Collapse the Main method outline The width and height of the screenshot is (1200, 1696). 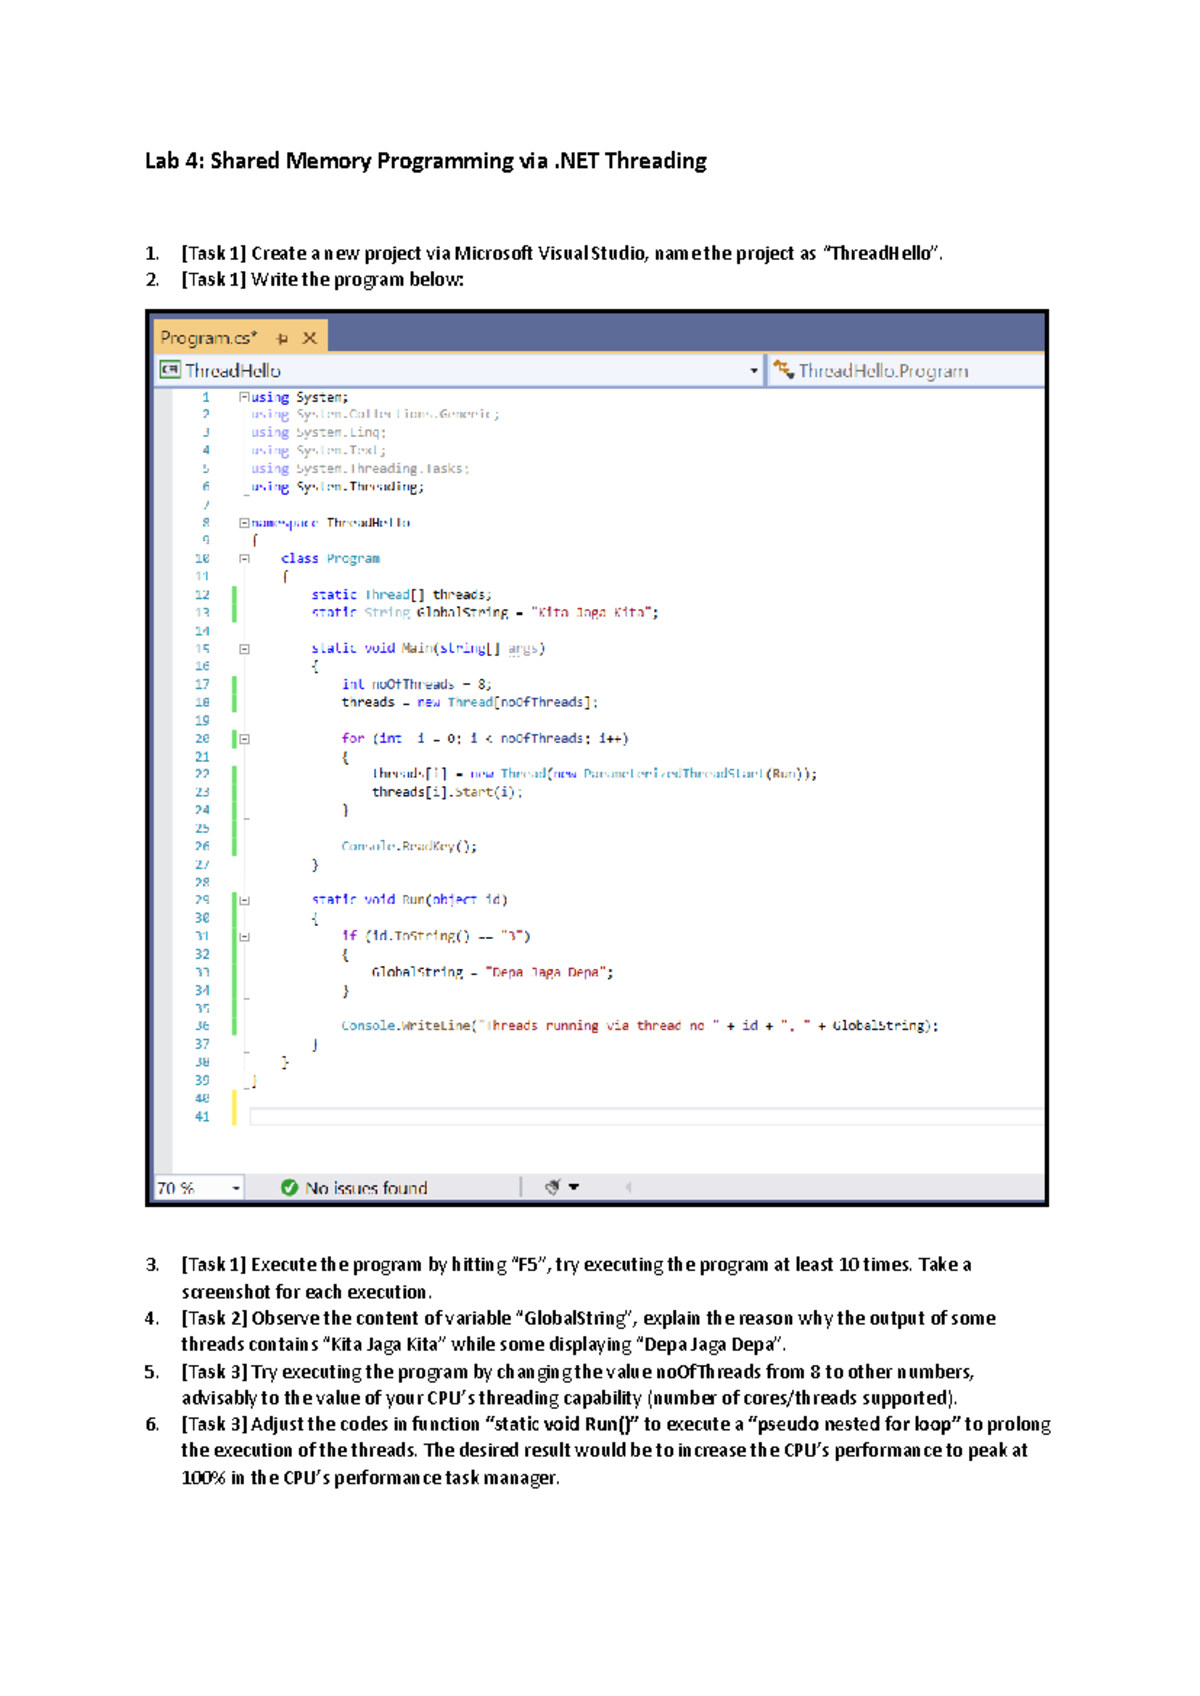click(244, 649)
